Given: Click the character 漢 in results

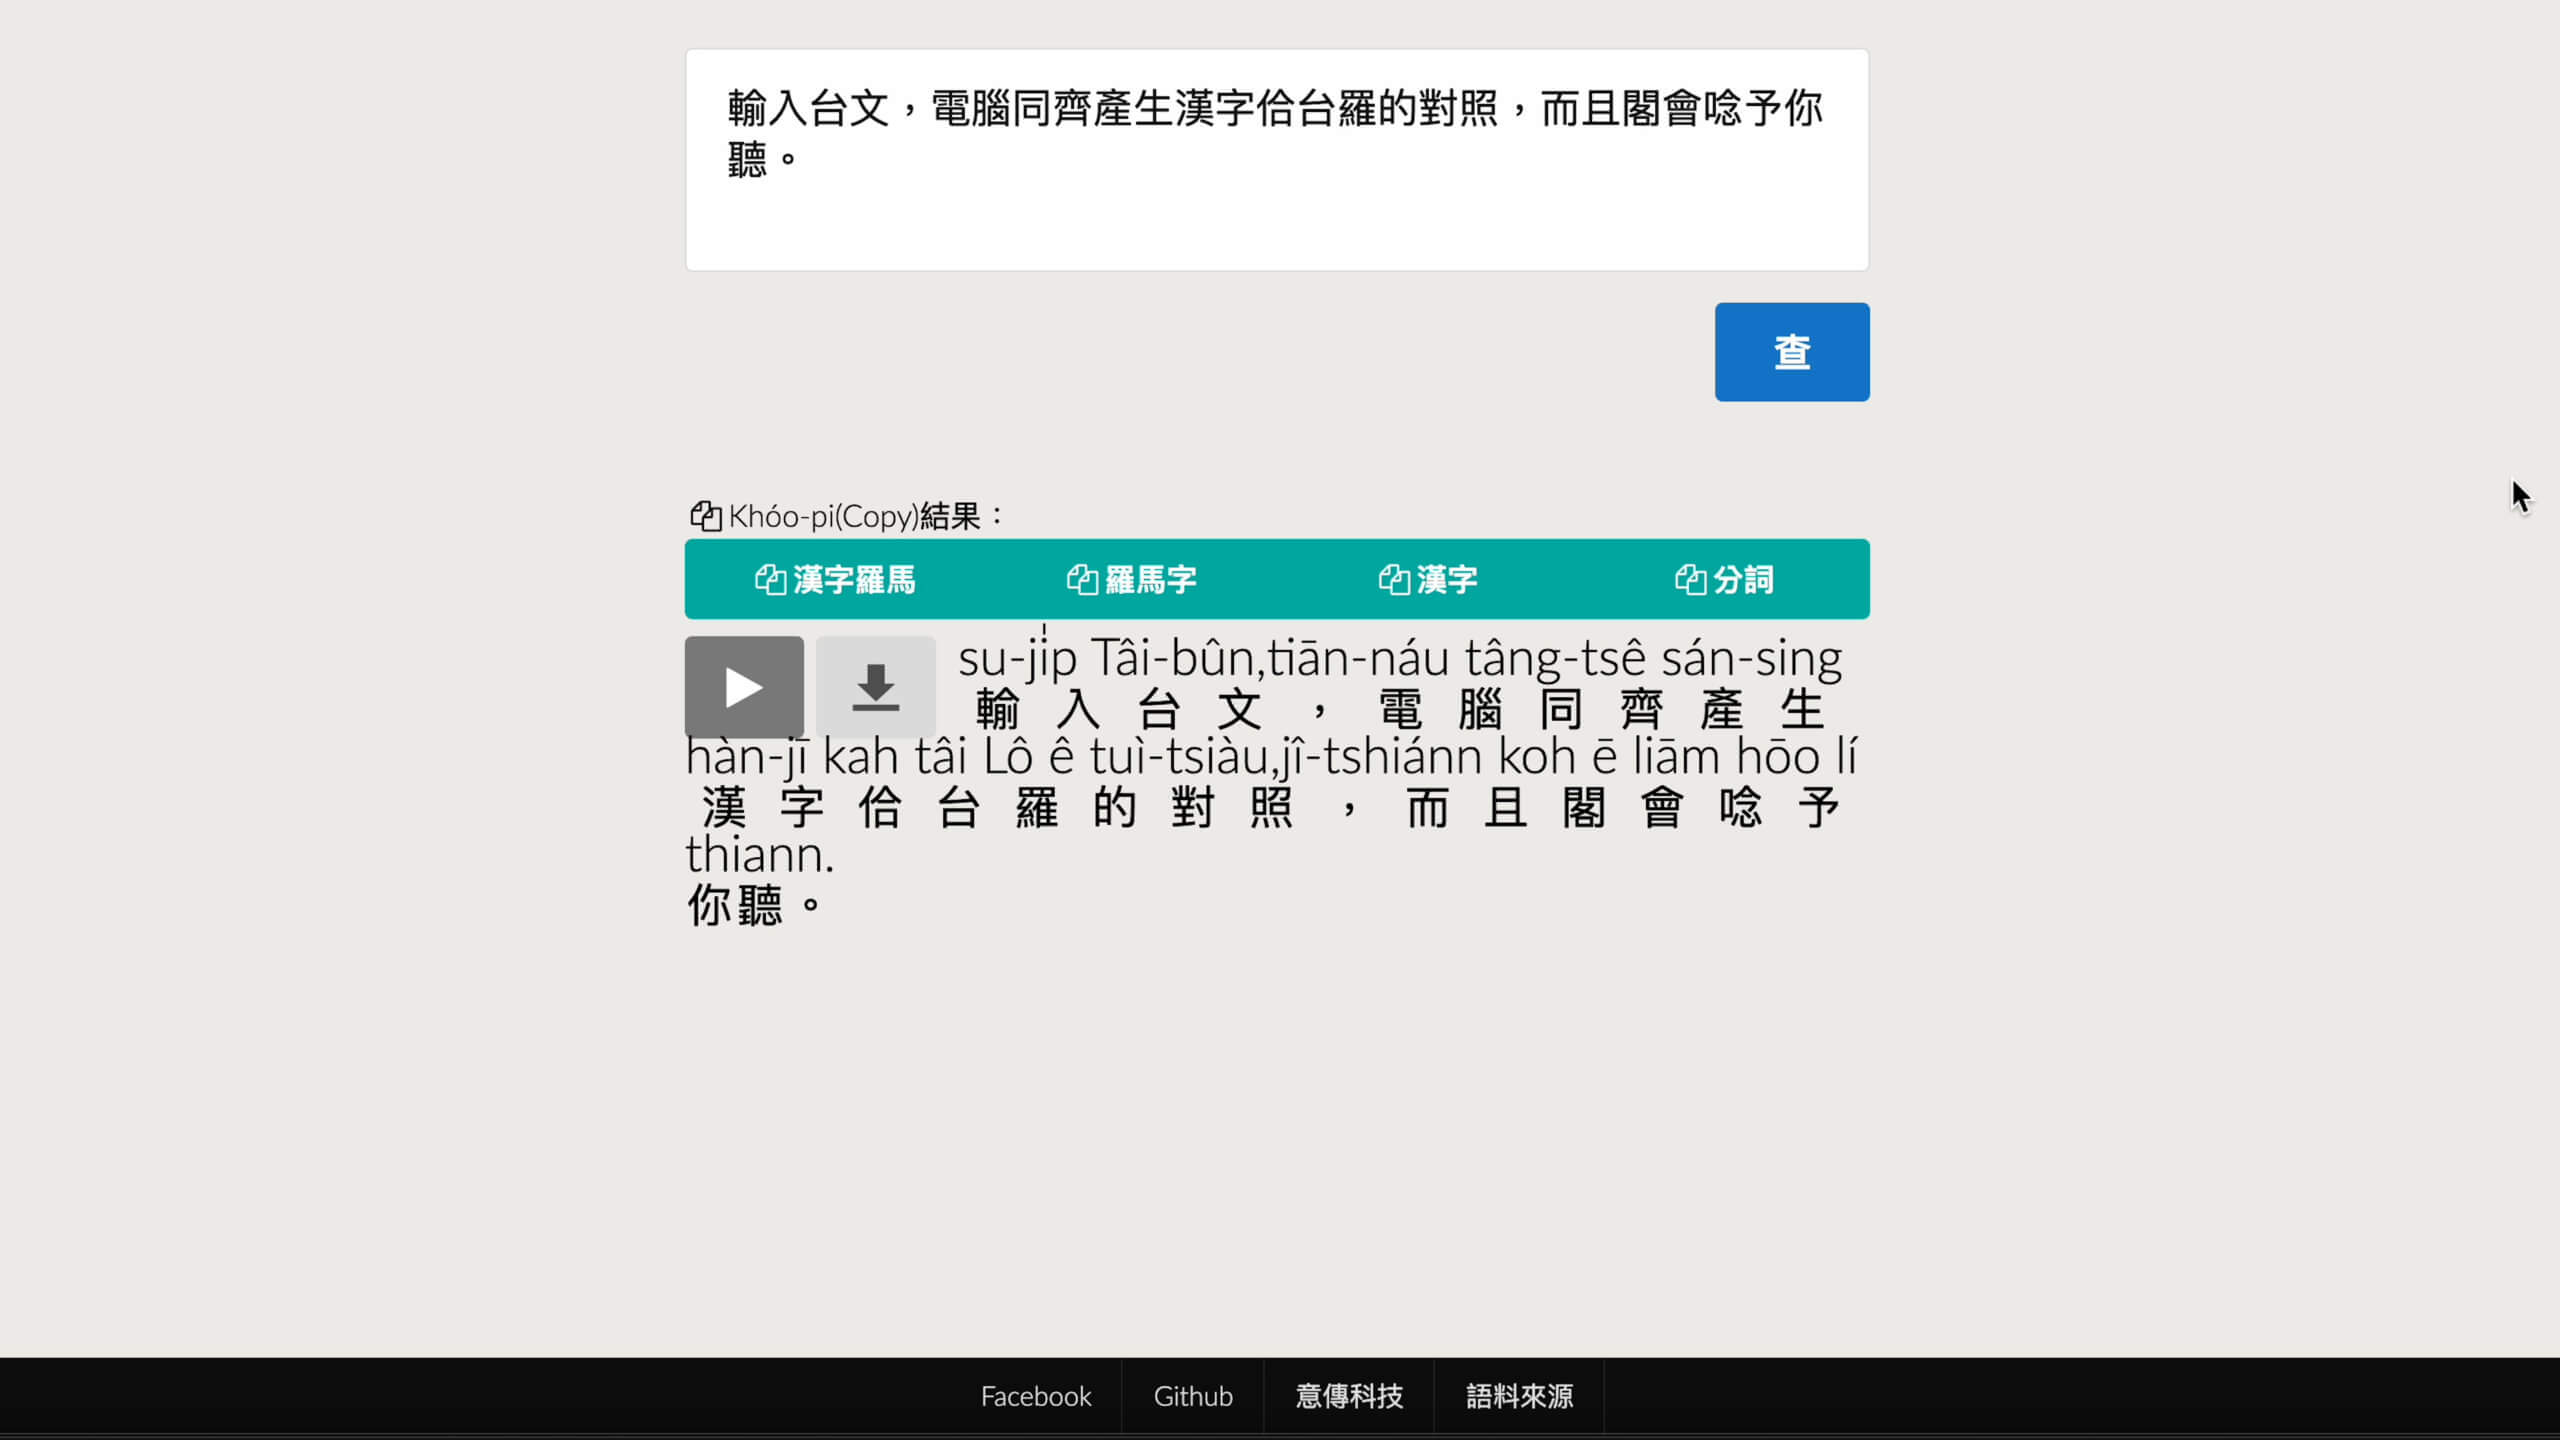Looking at the screenshot, I should click(x=724, y=808).
